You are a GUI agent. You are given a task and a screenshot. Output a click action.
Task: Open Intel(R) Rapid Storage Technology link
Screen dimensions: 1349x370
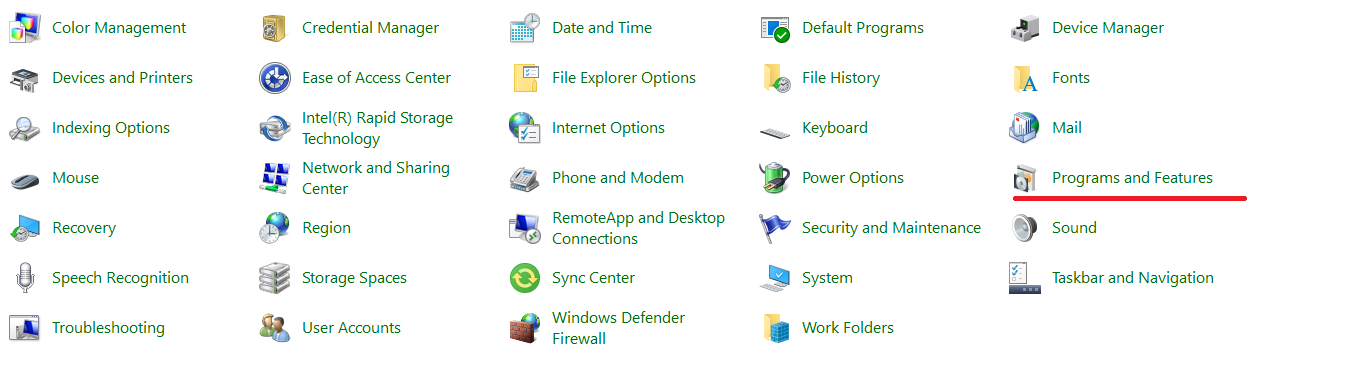coord(377,128)
